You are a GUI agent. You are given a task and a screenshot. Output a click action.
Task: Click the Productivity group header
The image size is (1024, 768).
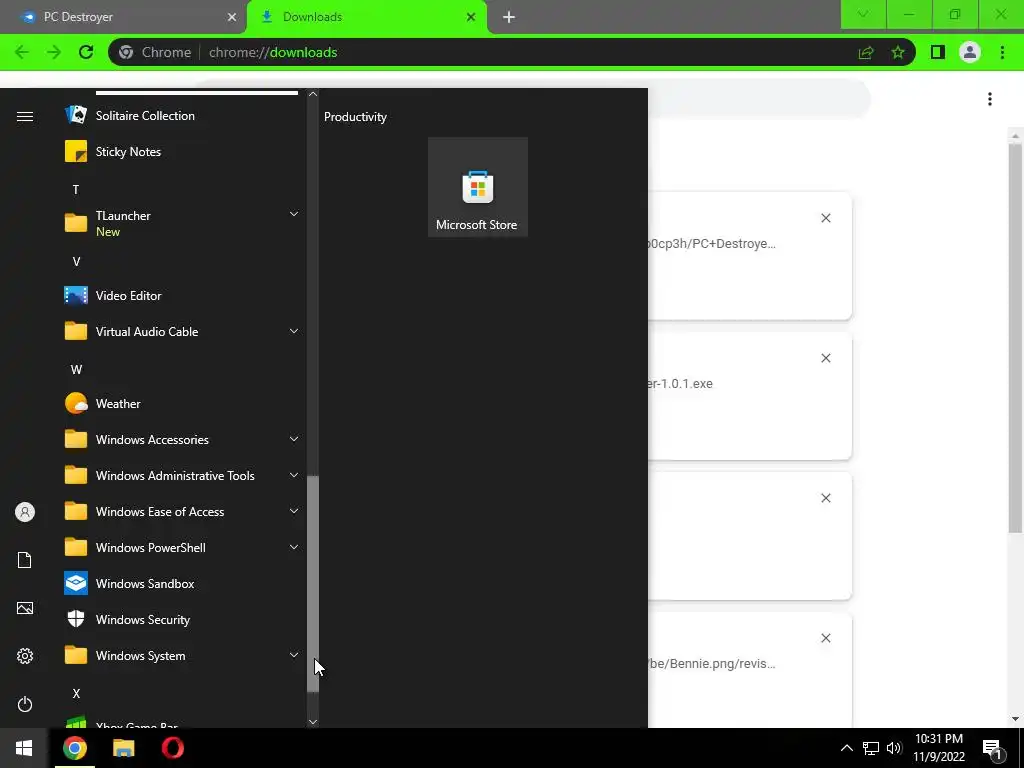(x=355, y=117)
